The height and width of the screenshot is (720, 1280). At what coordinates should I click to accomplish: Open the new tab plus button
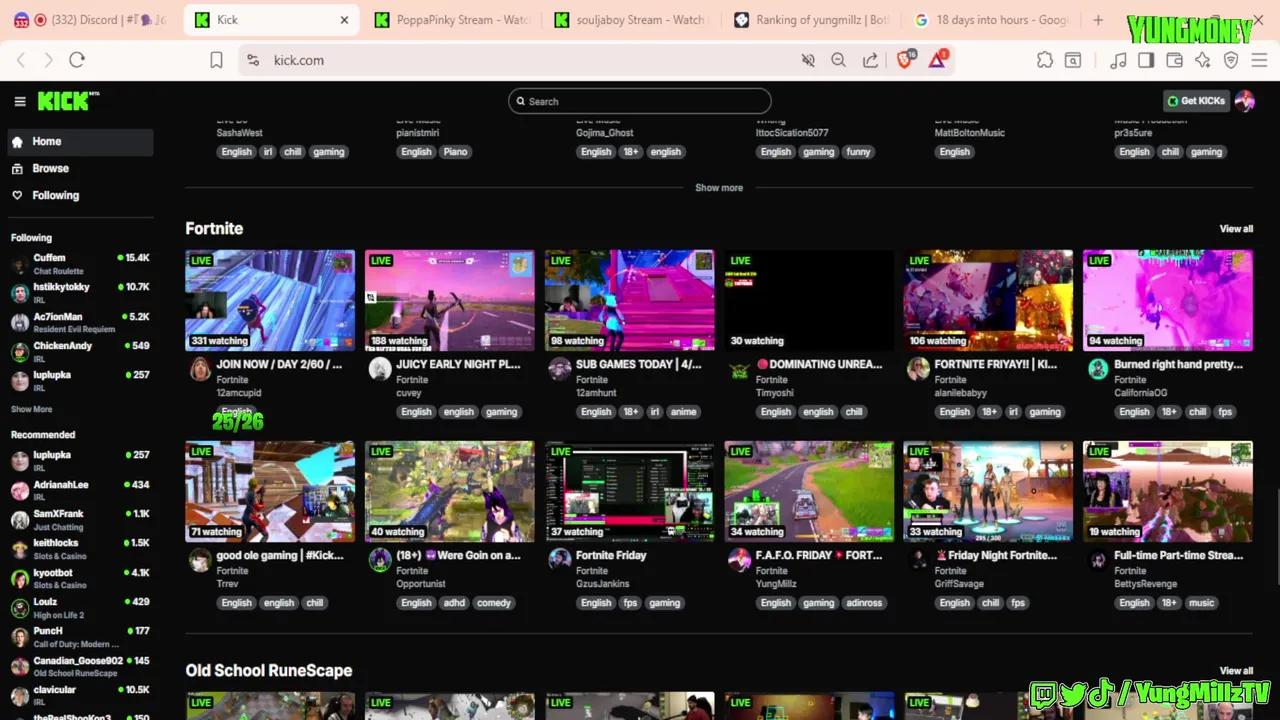coord(1098,20)
